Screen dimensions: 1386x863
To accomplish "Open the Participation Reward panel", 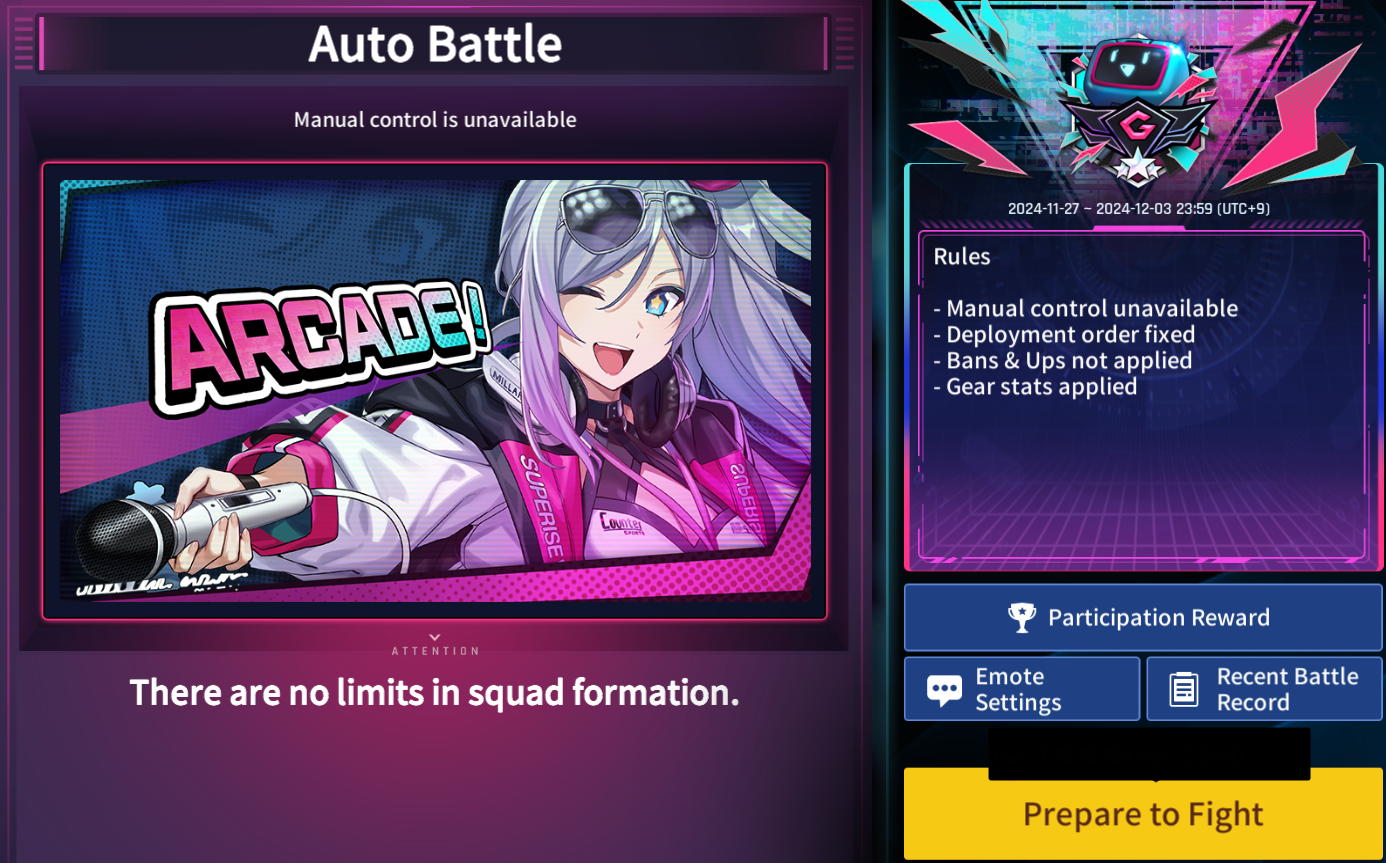I will click(1143, 618).
